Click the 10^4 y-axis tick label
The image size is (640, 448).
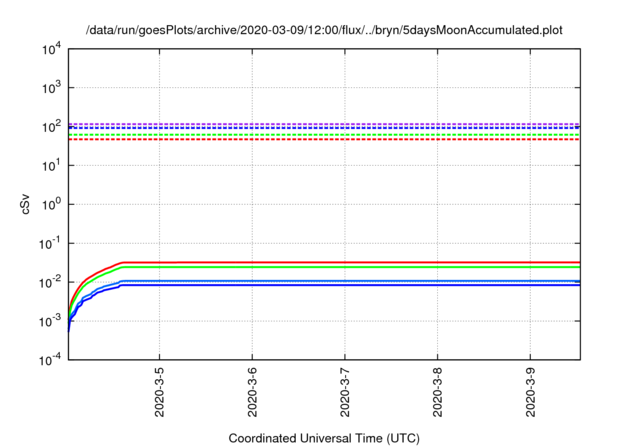click(x=51, y=49)
